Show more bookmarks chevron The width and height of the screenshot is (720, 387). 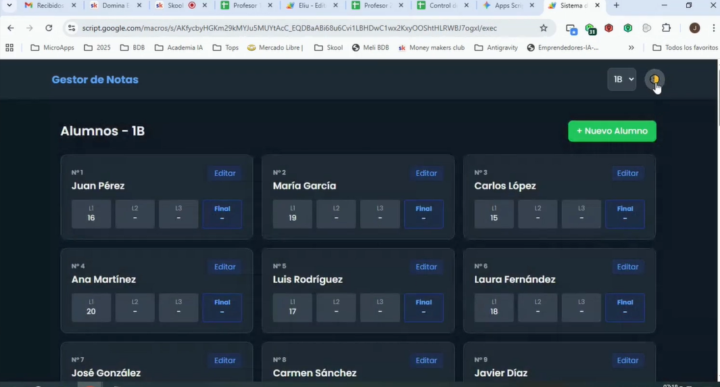click(x=631, y=47)
